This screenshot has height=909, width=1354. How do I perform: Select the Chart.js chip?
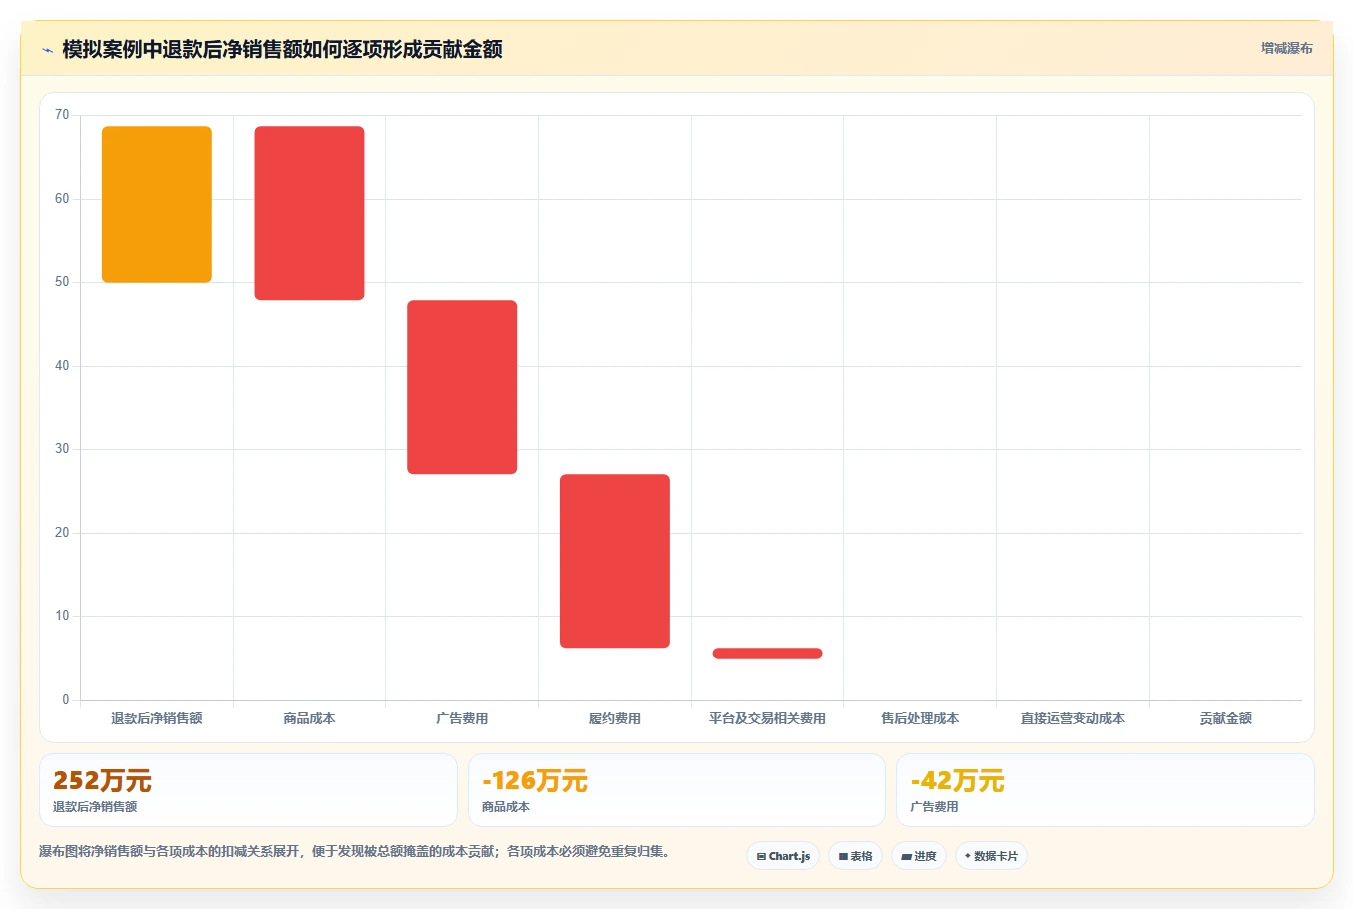[x=783, y=856]
